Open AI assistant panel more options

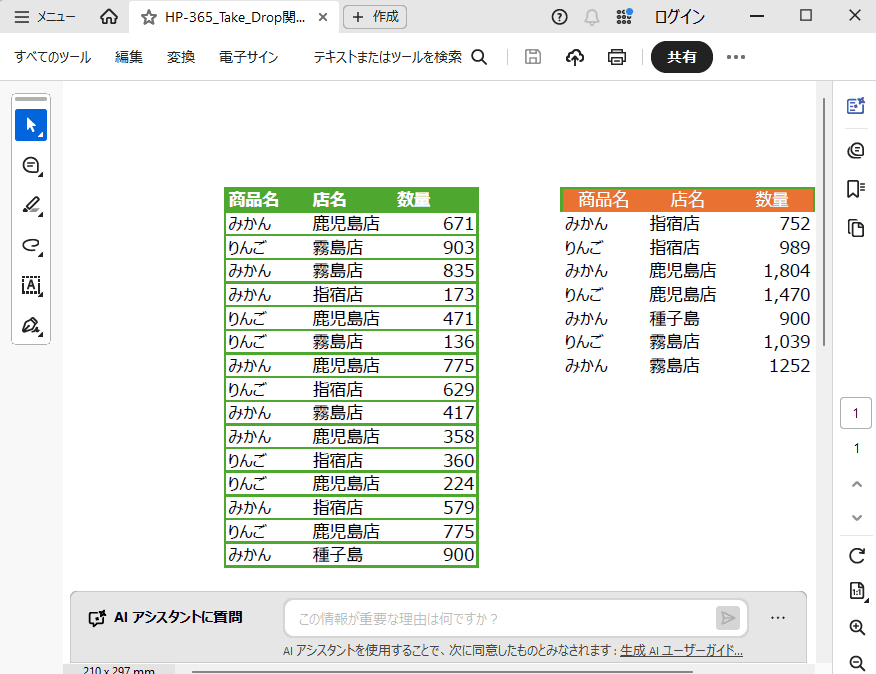[778, 618]
